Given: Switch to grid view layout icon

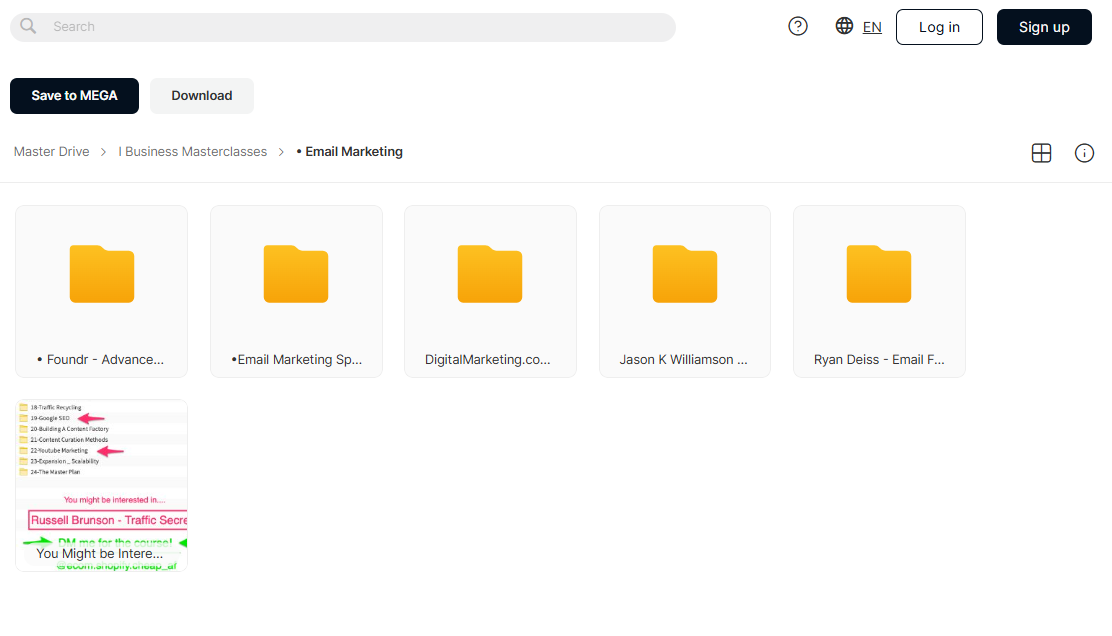Looking at the screenshot, I should click(1041, 152).
